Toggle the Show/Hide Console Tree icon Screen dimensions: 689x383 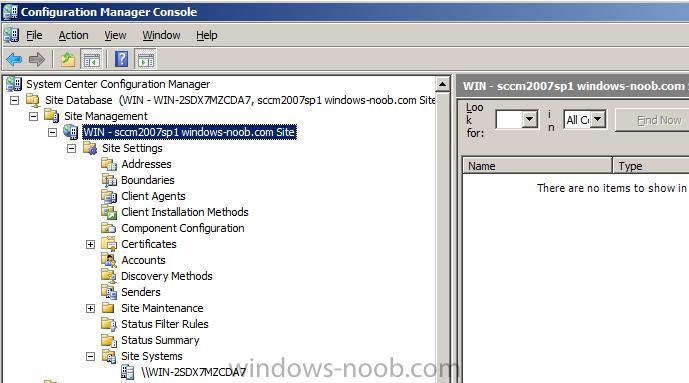pyautogui.click(x=91, y=59)
